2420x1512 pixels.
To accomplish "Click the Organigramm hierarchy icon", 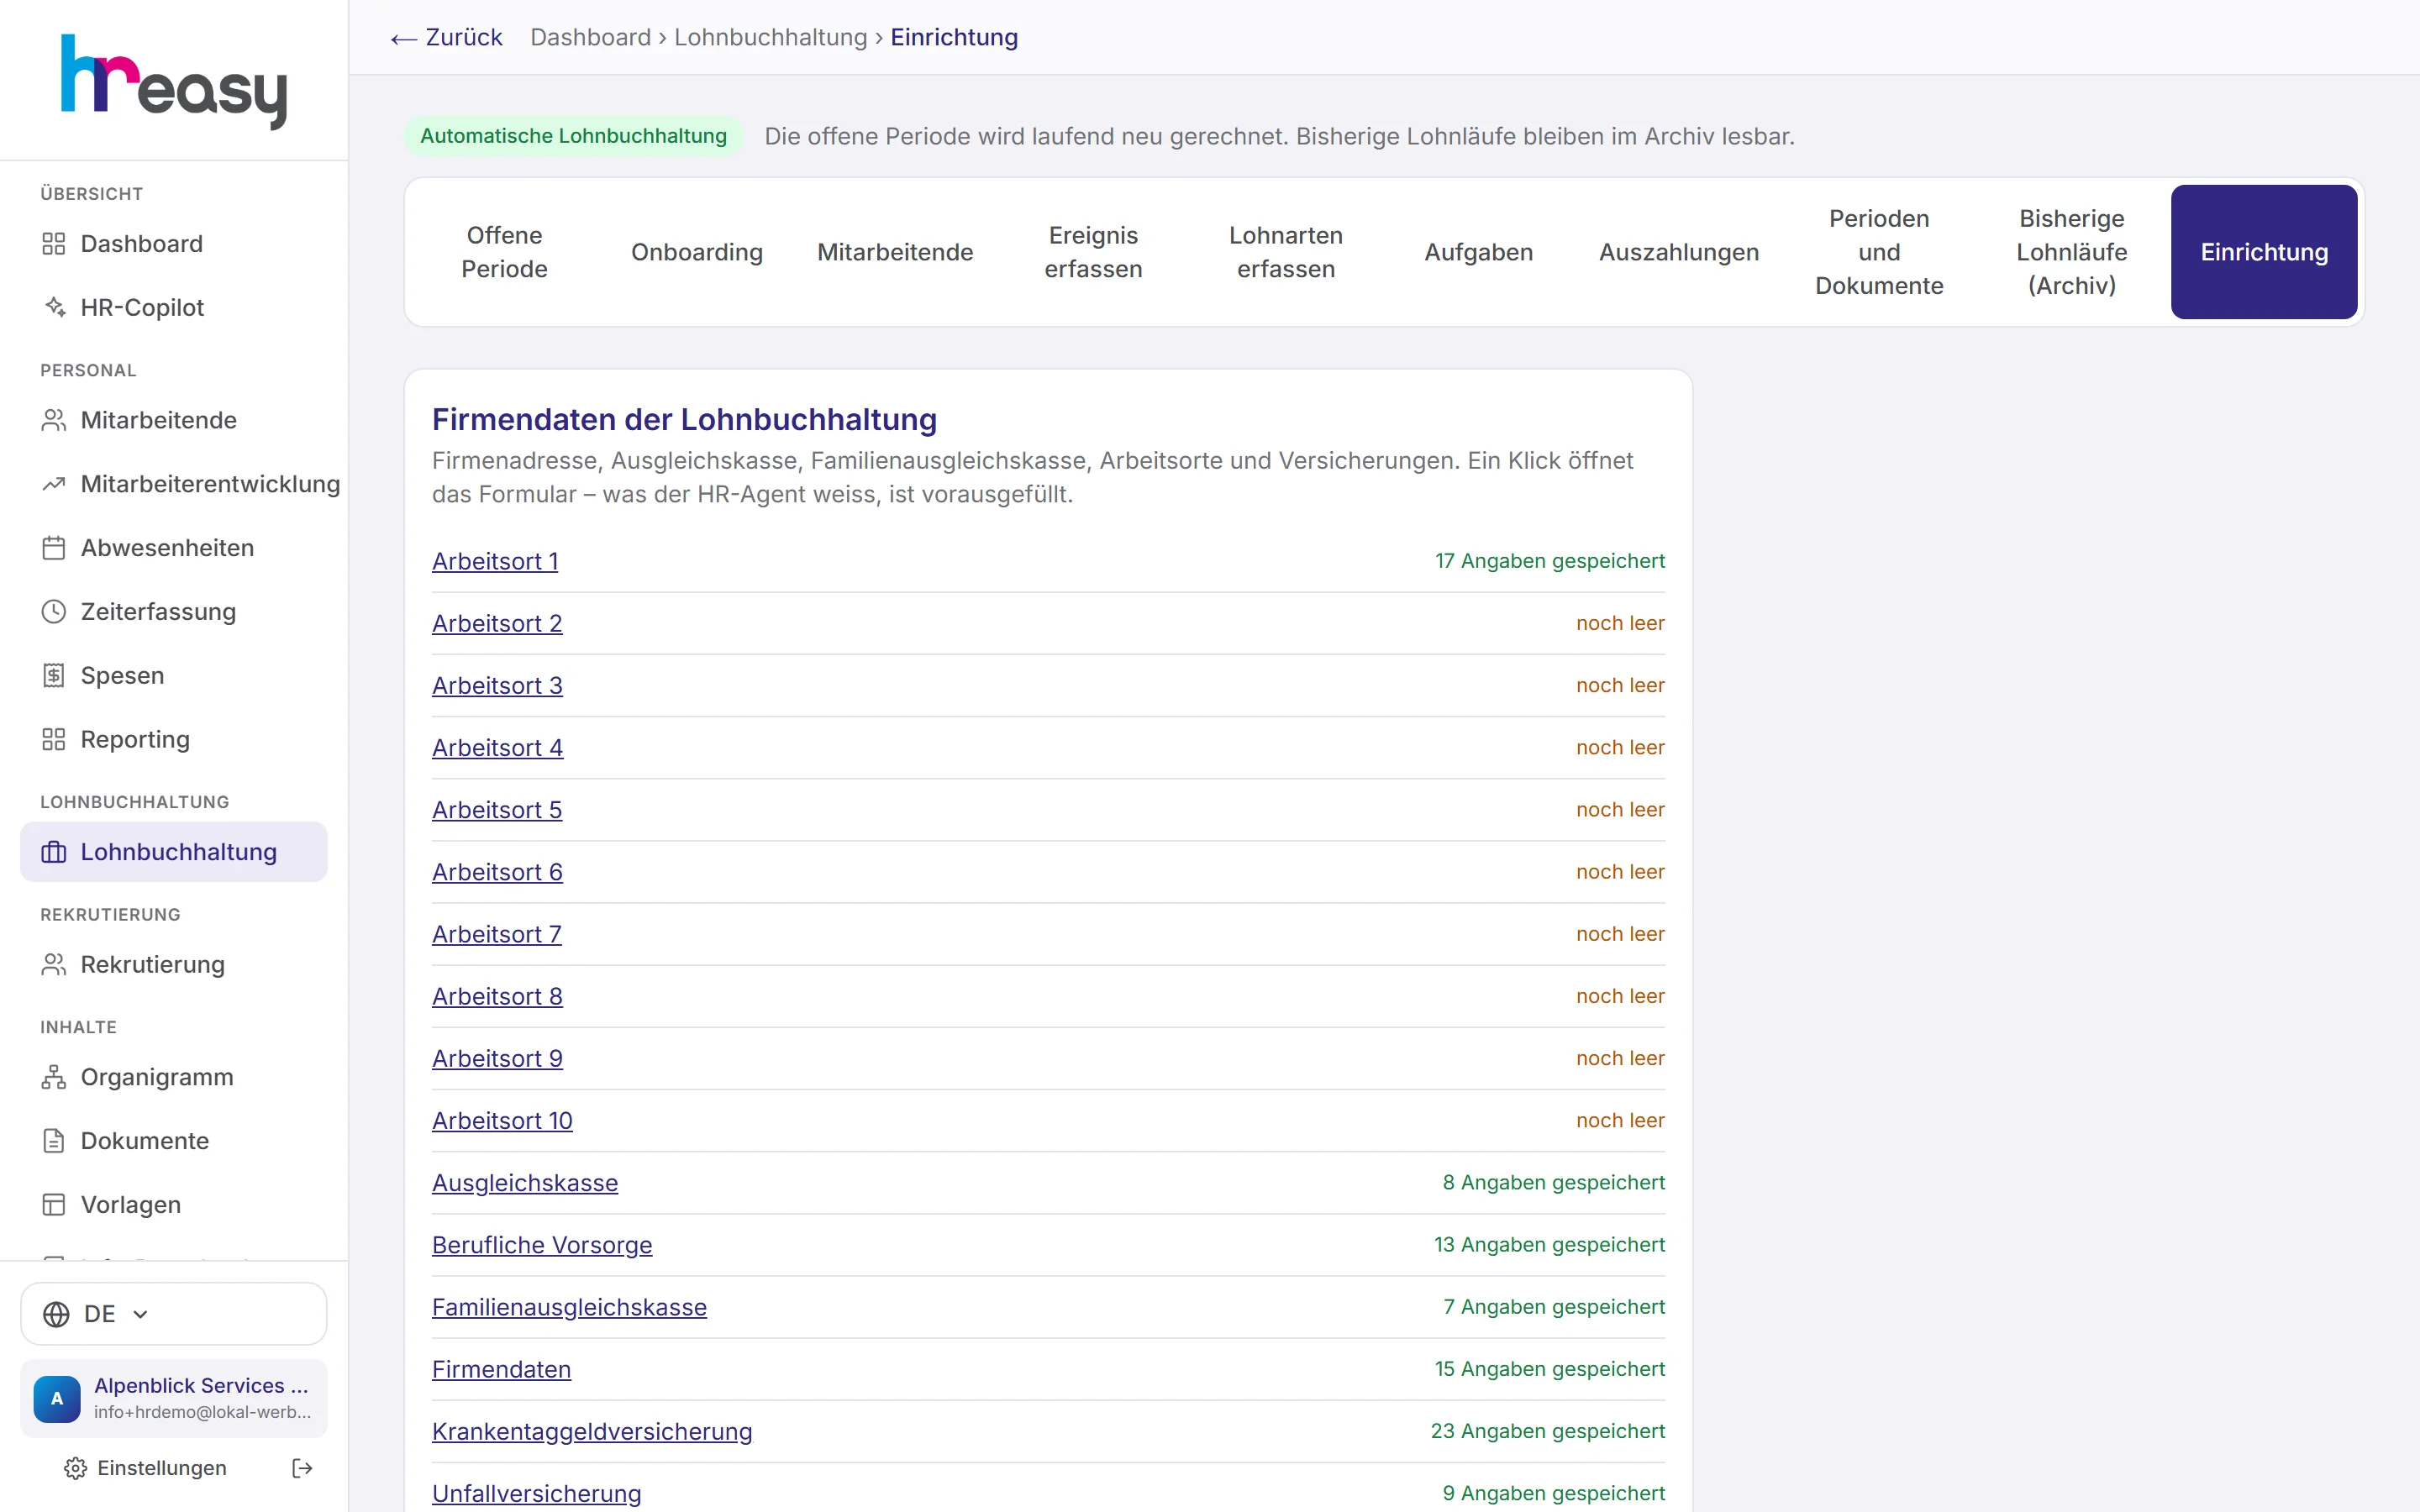I will (54, 1077).
